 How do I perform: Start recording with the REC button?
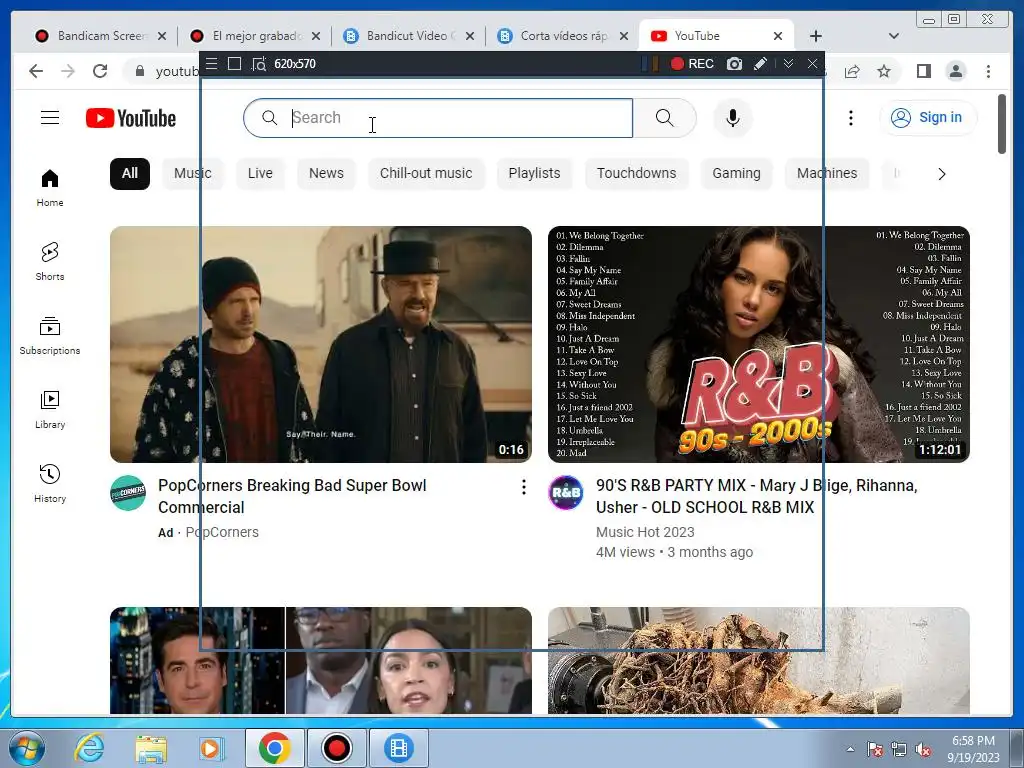pyautogui.click(x=692, y=64)
